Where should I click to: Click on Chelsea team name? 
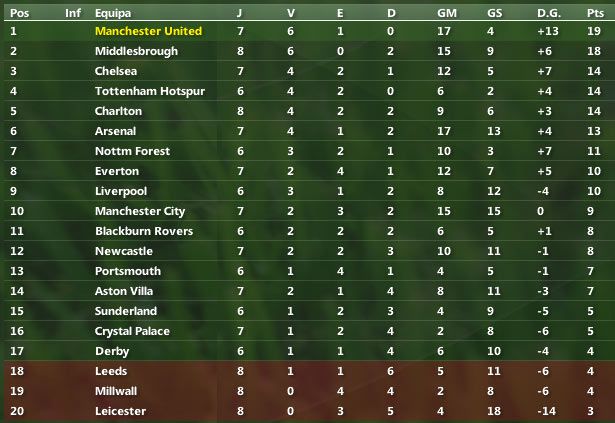pyautogui.click(x=118, y=71)
